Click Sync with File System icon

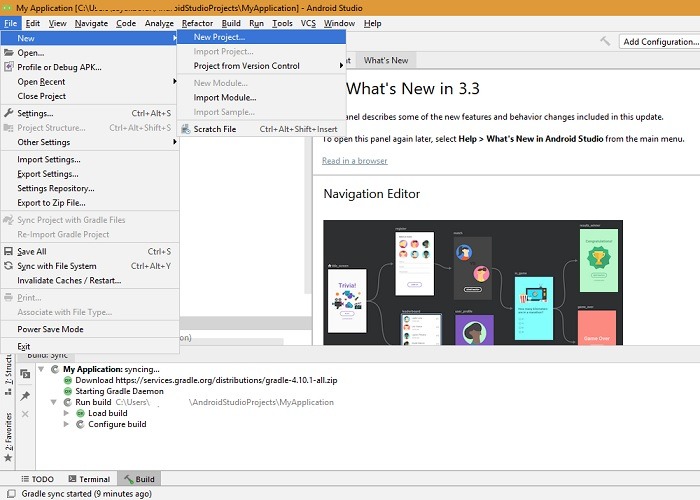(8, 266)
